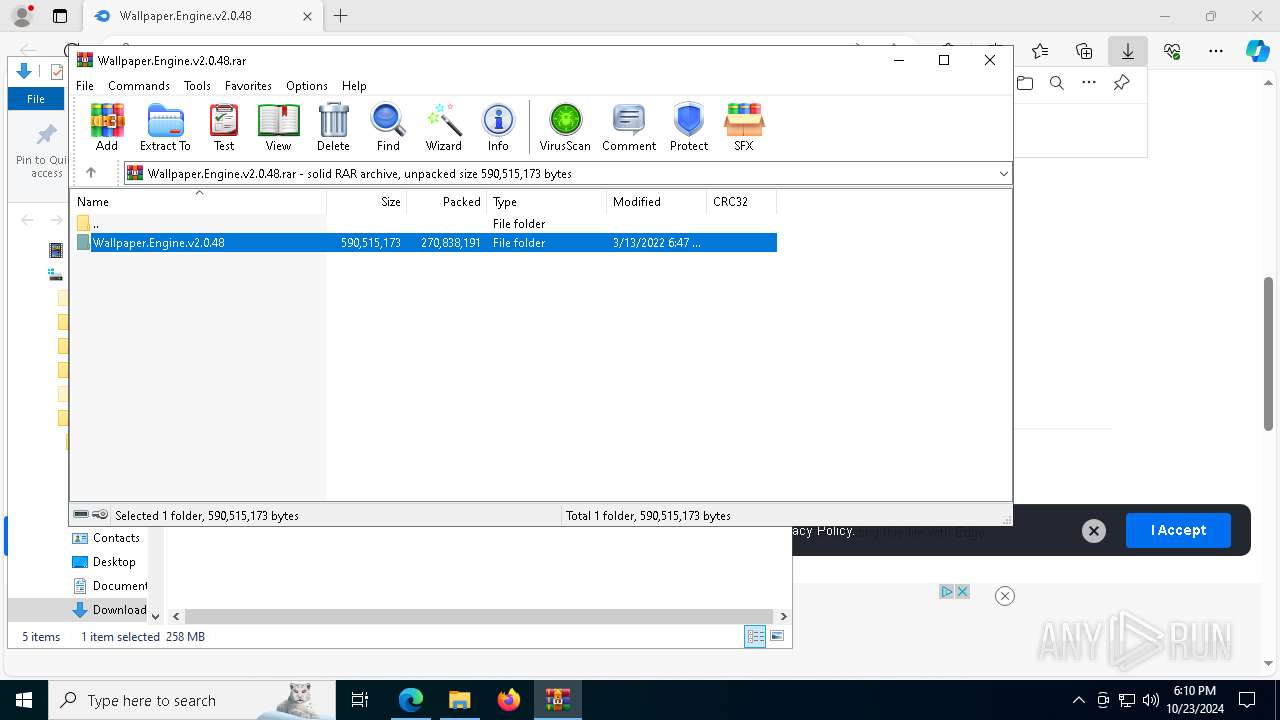Open the Commands menu
Viewport: 1280px width, 720px height.
tap(139, 86)
